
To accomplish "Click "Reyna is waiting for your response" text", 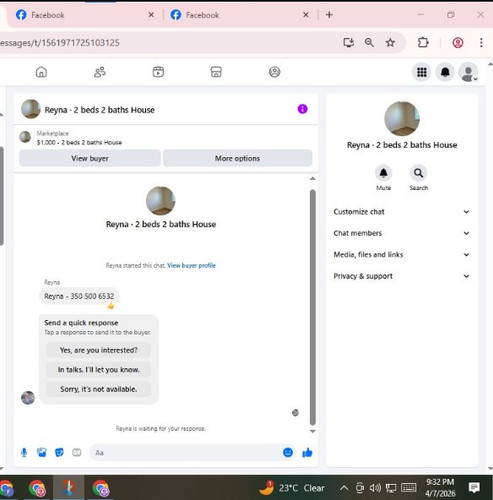I will click(161, 428).
